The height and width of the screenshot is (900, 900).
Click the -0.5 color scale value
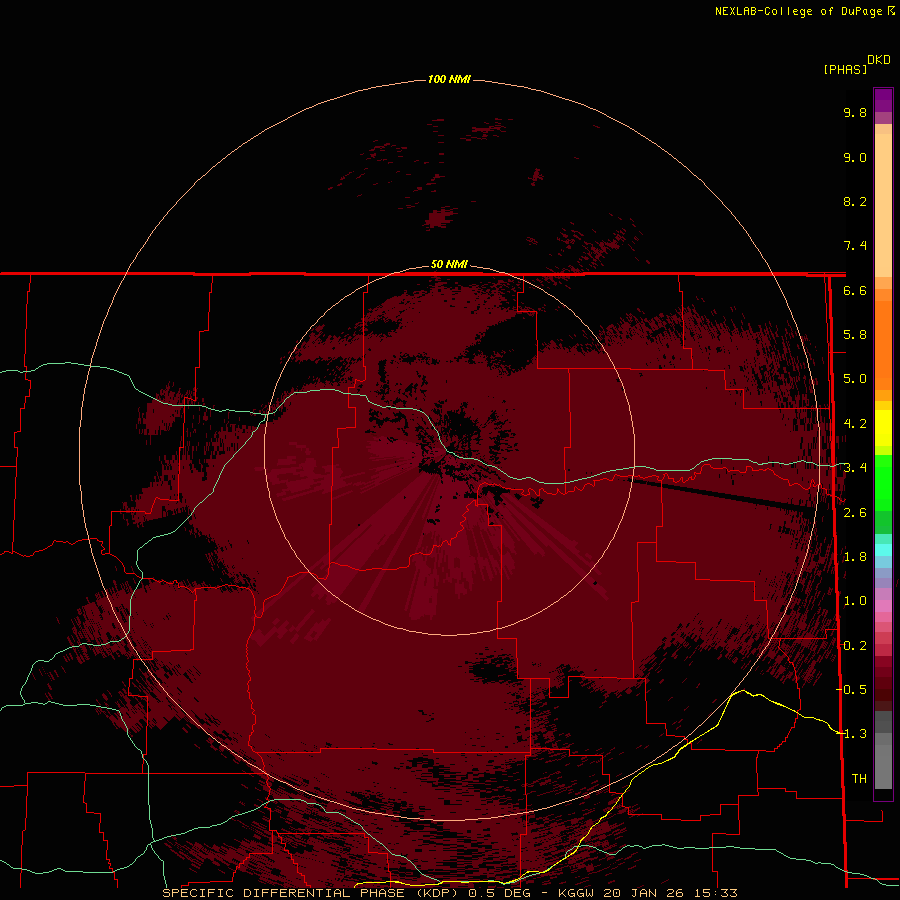pyautogui.click(x=852, y=690)
